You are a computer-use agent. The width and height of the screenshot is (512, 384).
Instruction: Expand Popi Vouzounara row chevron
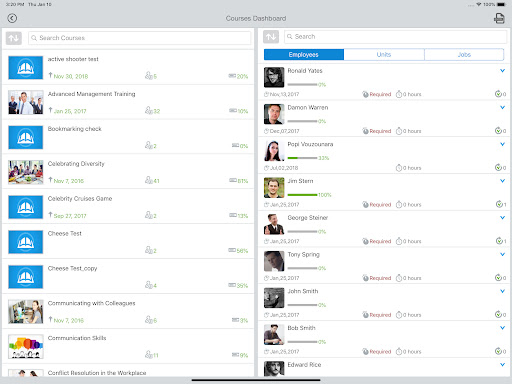coord(502,144)
